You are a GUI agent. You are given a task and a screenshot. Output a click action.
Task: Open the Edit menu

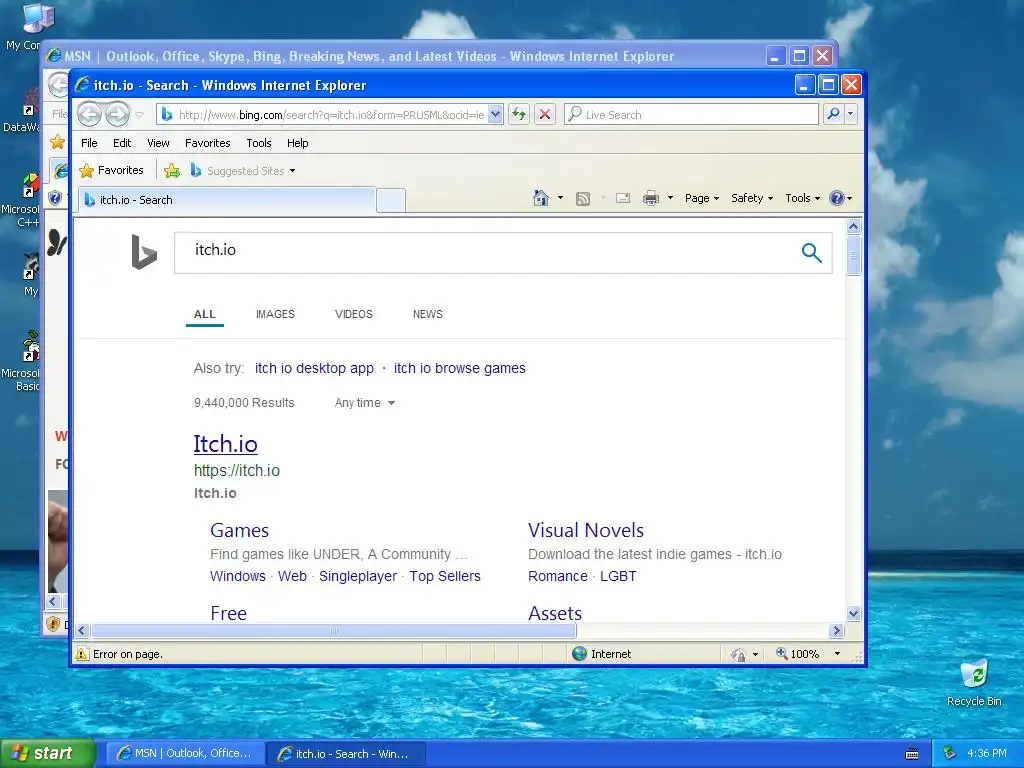(x=121, y=143)
